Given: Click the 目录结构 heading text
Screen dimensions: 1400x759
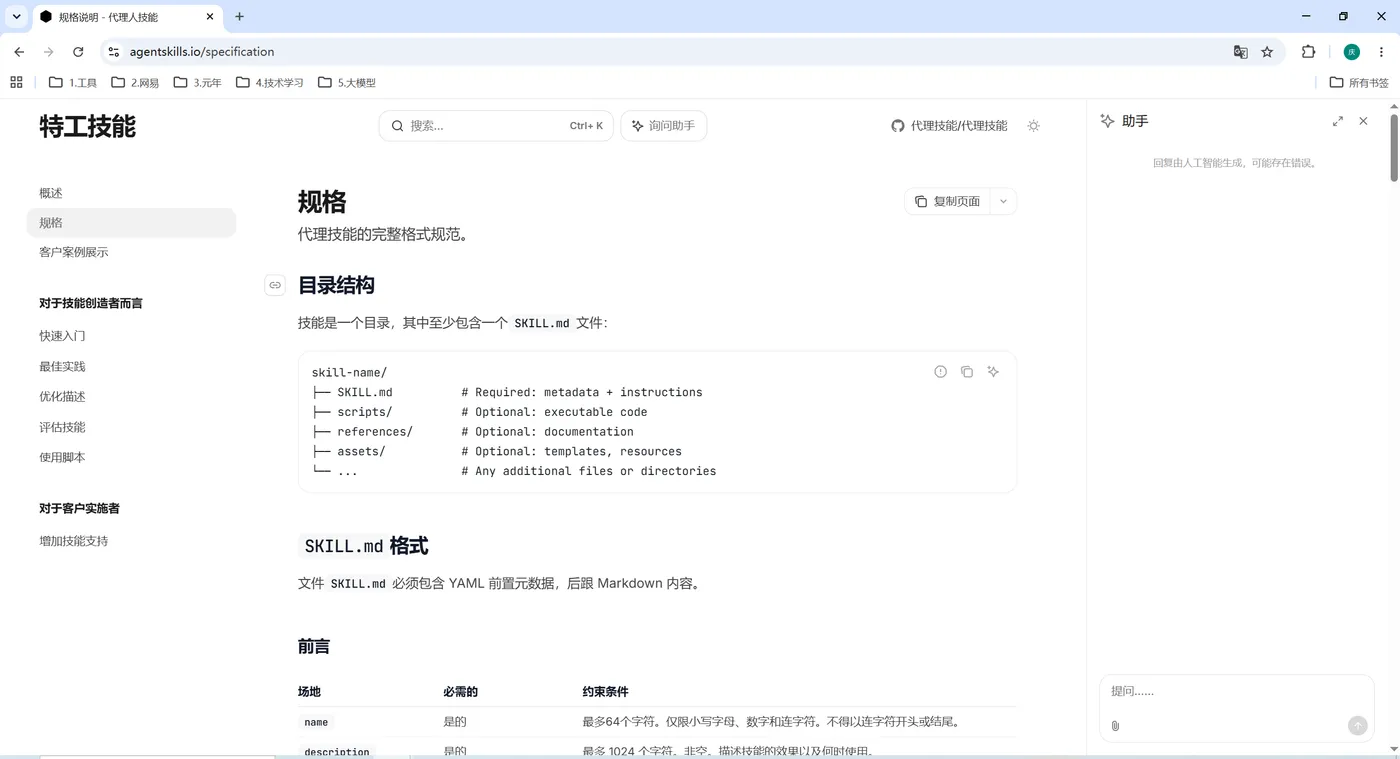Looking at the screenshot, I should 336,285.
